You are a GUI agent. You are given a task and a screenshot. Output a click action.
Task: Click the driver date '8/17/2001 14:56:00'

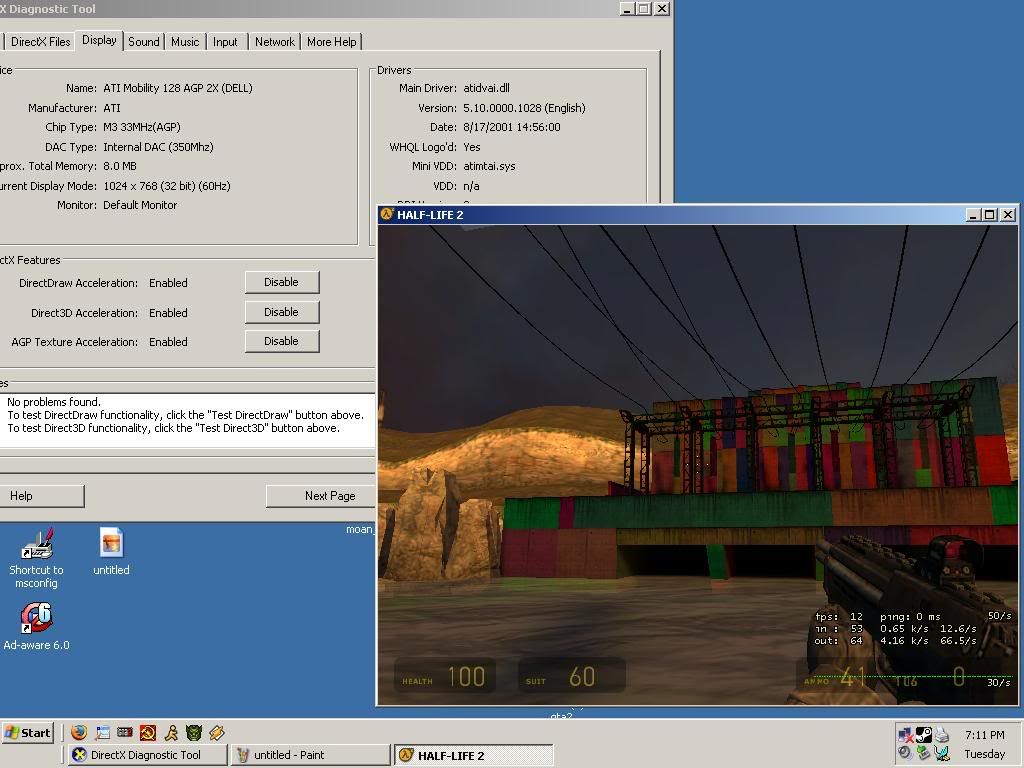coord(511,127)
